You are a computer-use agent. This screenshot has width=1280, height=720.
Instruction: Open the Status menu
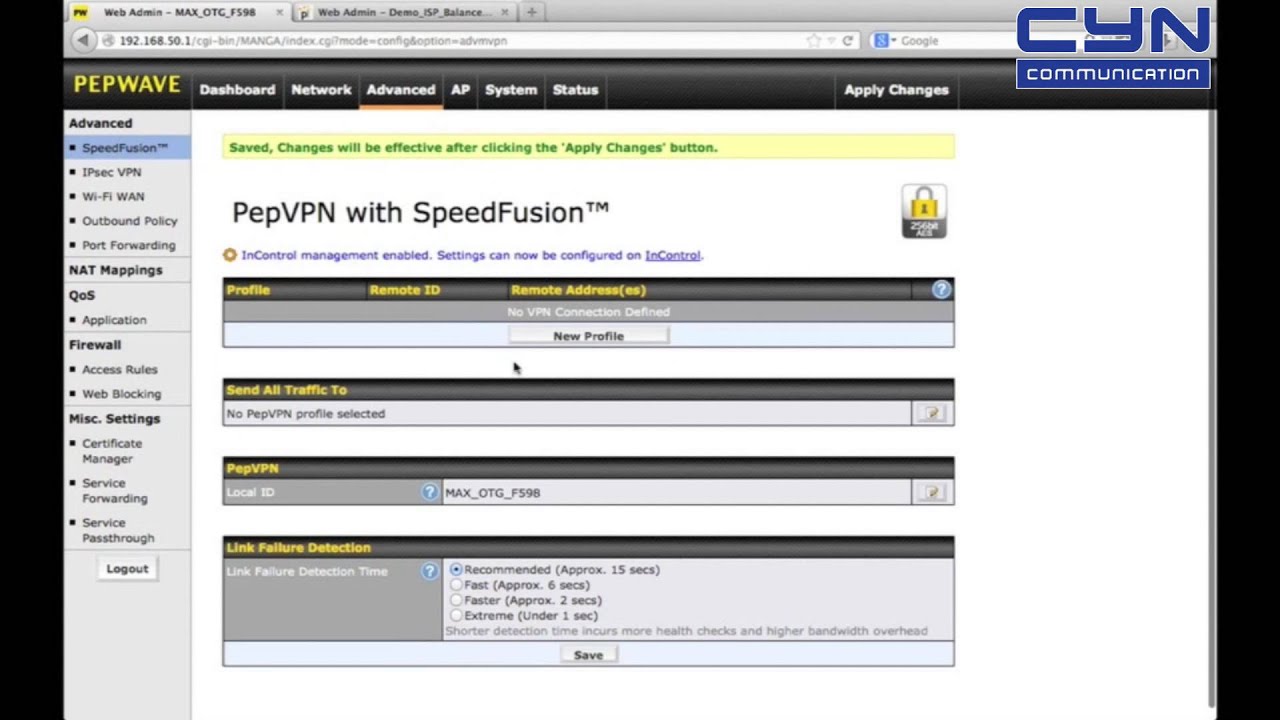[575, 90]
